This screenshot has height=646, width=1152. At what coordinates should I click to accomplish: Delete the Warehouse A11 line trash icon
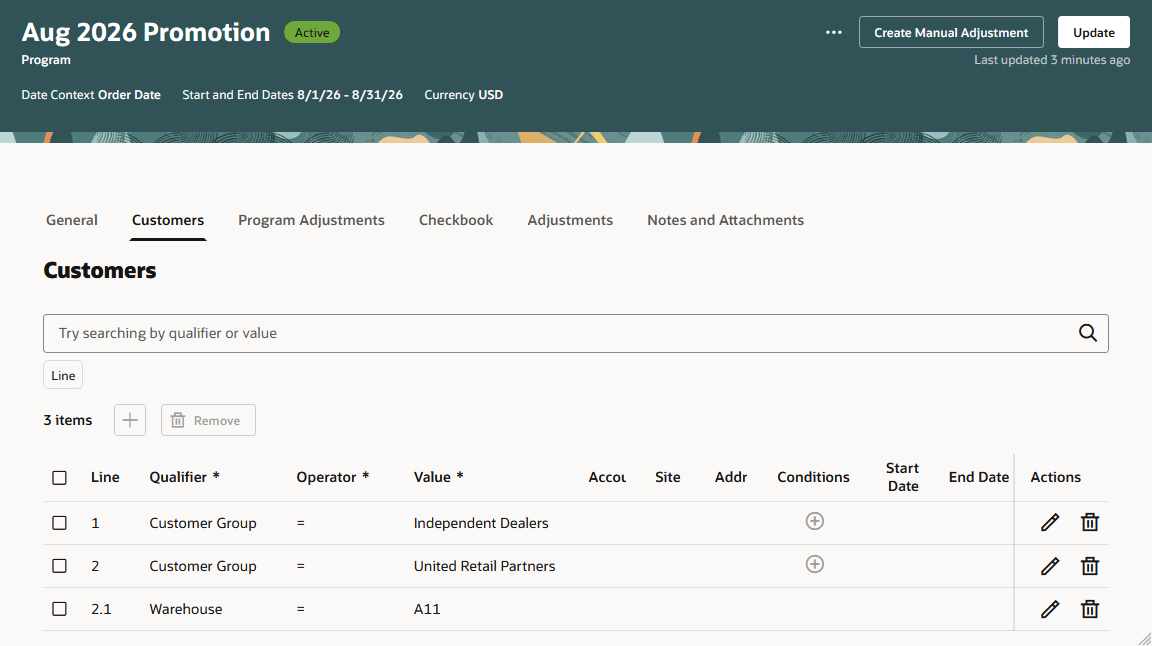[1090, 609]
